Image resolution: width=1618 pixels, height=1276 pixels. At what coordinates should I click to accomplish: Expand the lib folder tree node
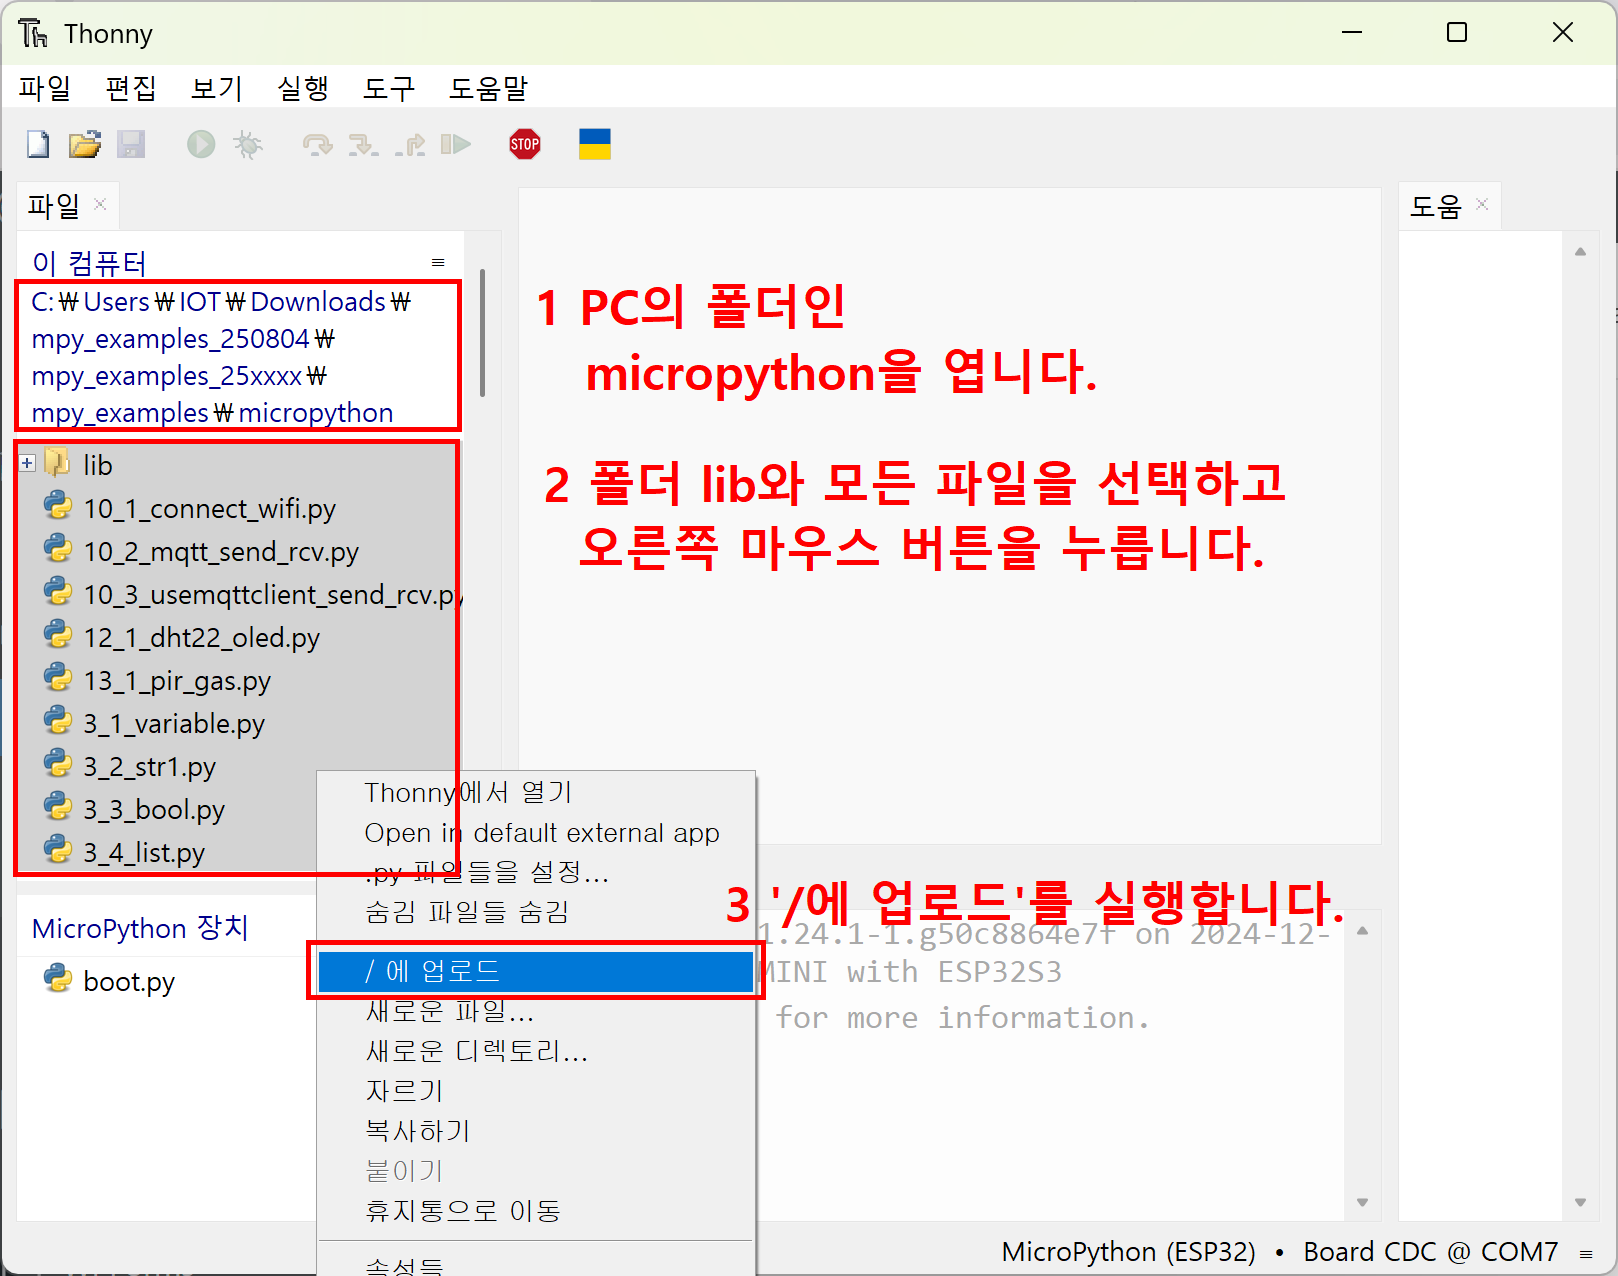pyautogui.click(x=28, y=464)
